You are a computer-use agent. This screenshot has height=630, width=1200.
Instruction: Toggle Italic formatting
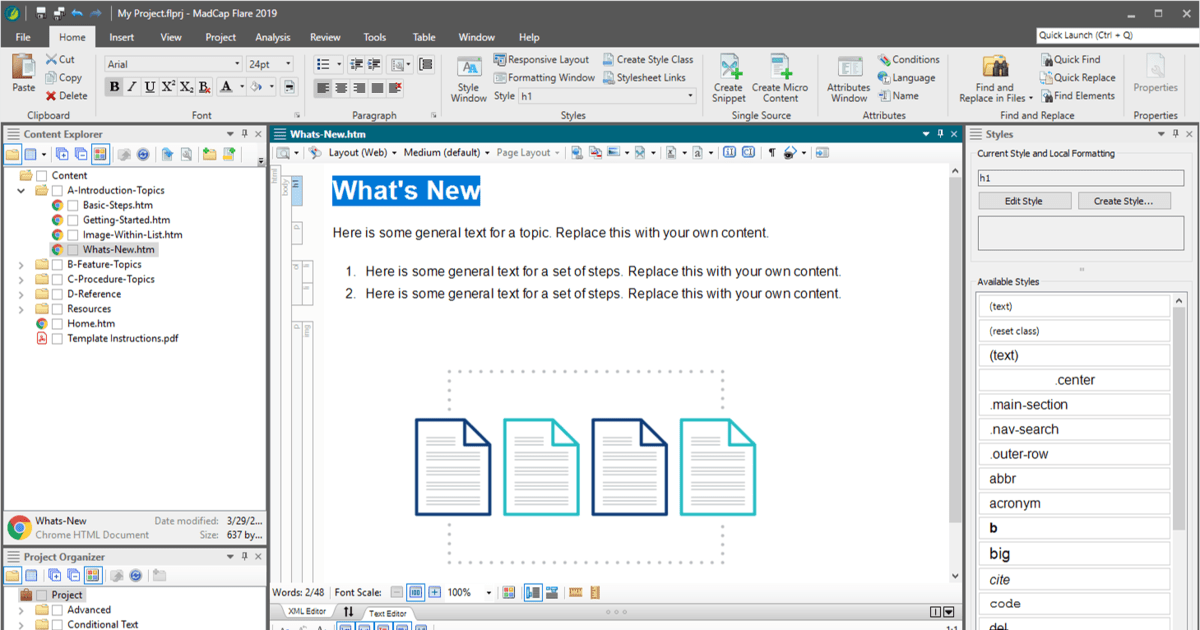coord(132,87)
